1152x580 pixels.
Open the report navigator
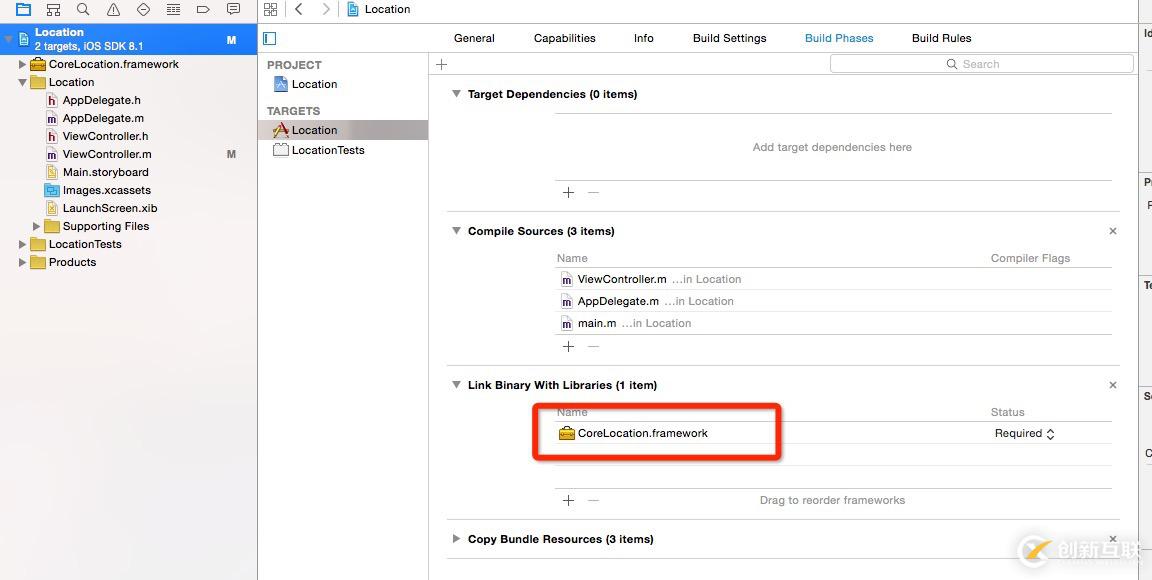tap(233, 9)
